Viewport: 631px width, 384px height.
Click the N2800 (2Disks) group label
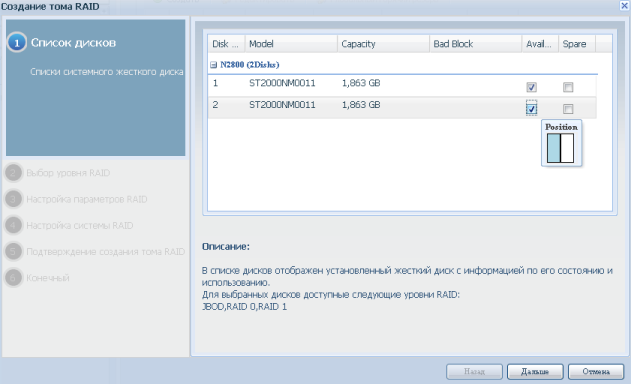[250, 64]
